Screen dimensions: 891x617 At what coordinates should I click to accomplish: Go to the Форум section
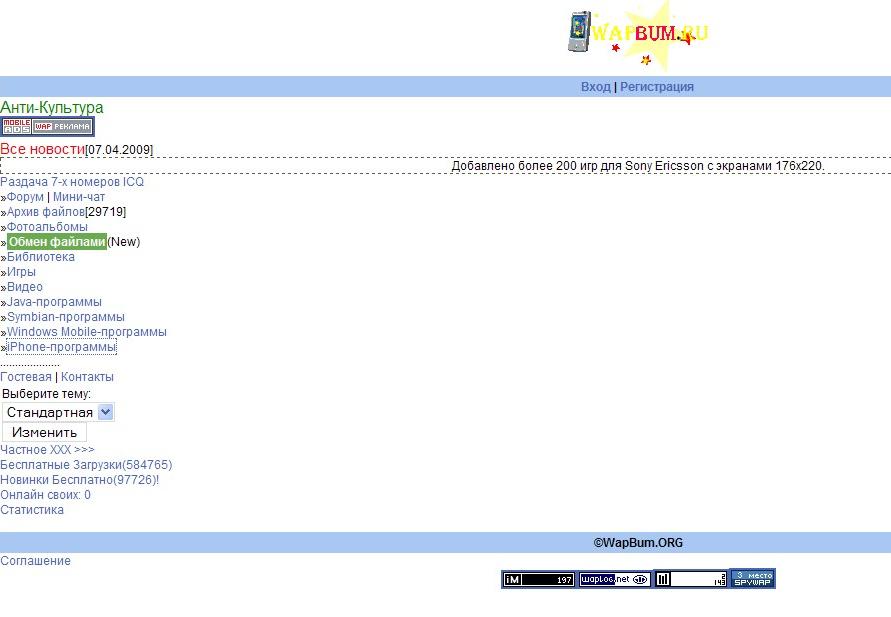pyautogui.click(x=25, y=197)
